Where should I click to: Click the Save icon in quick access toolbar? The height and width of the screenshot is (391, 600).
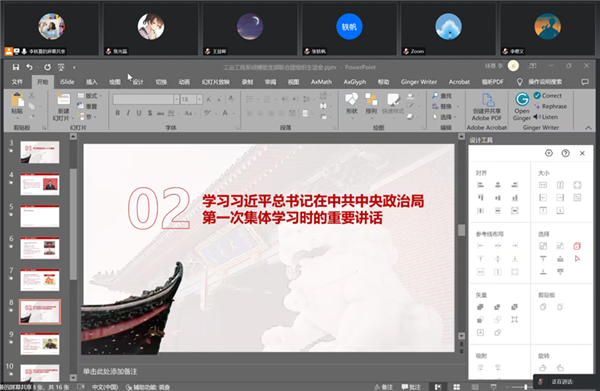pyautogui.click(x=16, y=67)
